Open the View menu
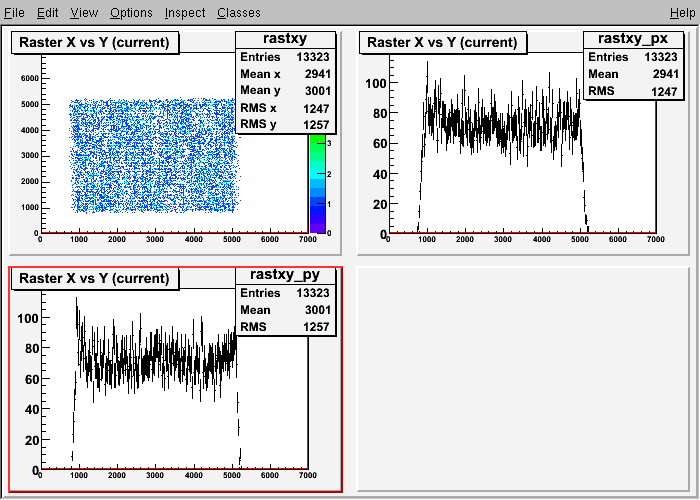The image size is (700, 500). pyautogui.click(x=84, y=12)
